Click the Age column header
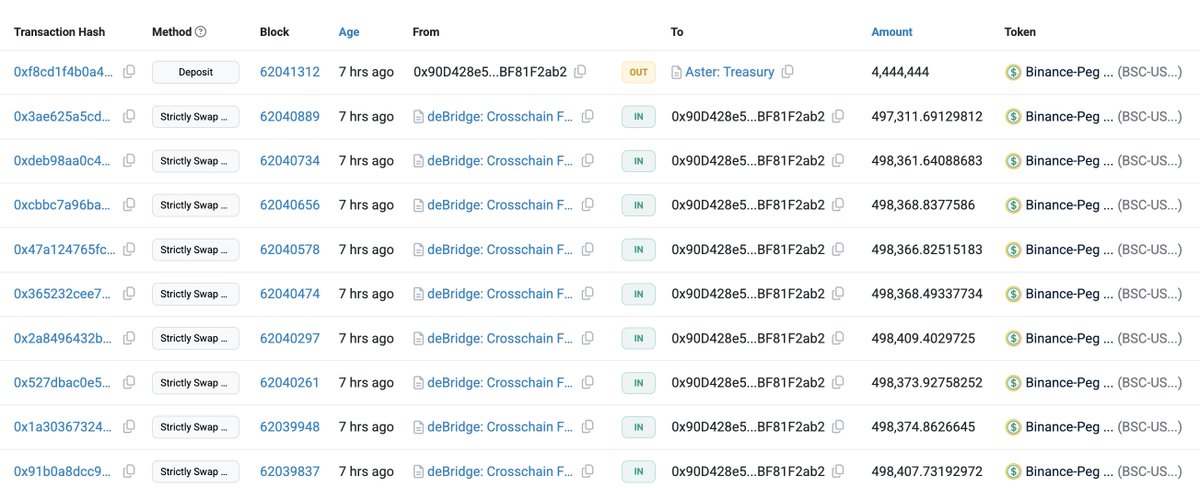1200x488 pixels. 349,32
